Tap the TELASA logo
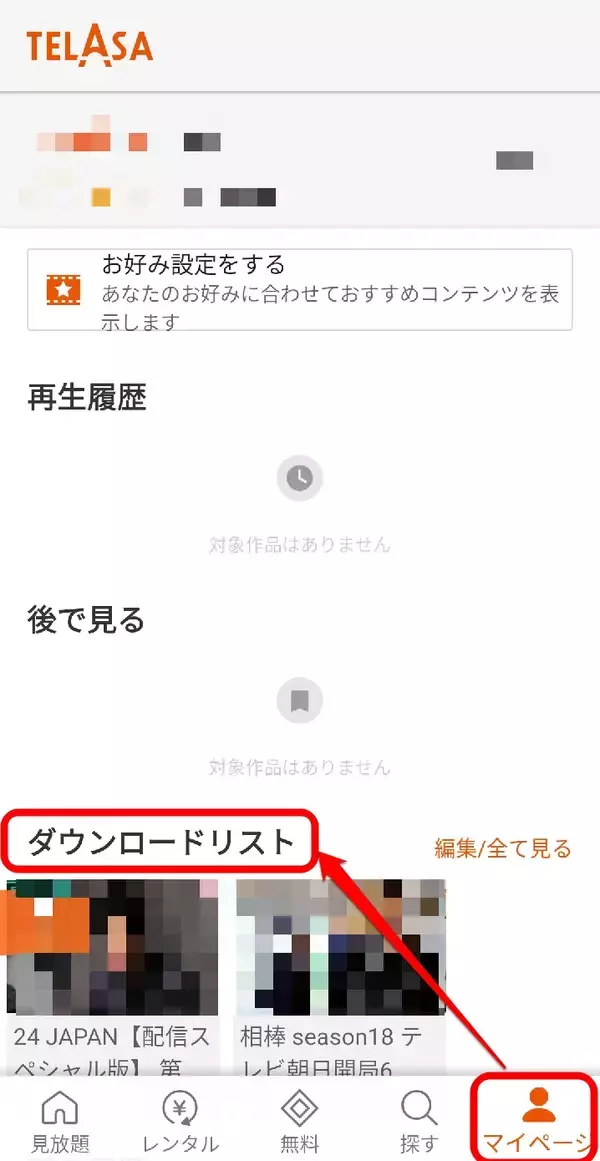The height and width of the screenshot is (1161, 600). [90, 47]
